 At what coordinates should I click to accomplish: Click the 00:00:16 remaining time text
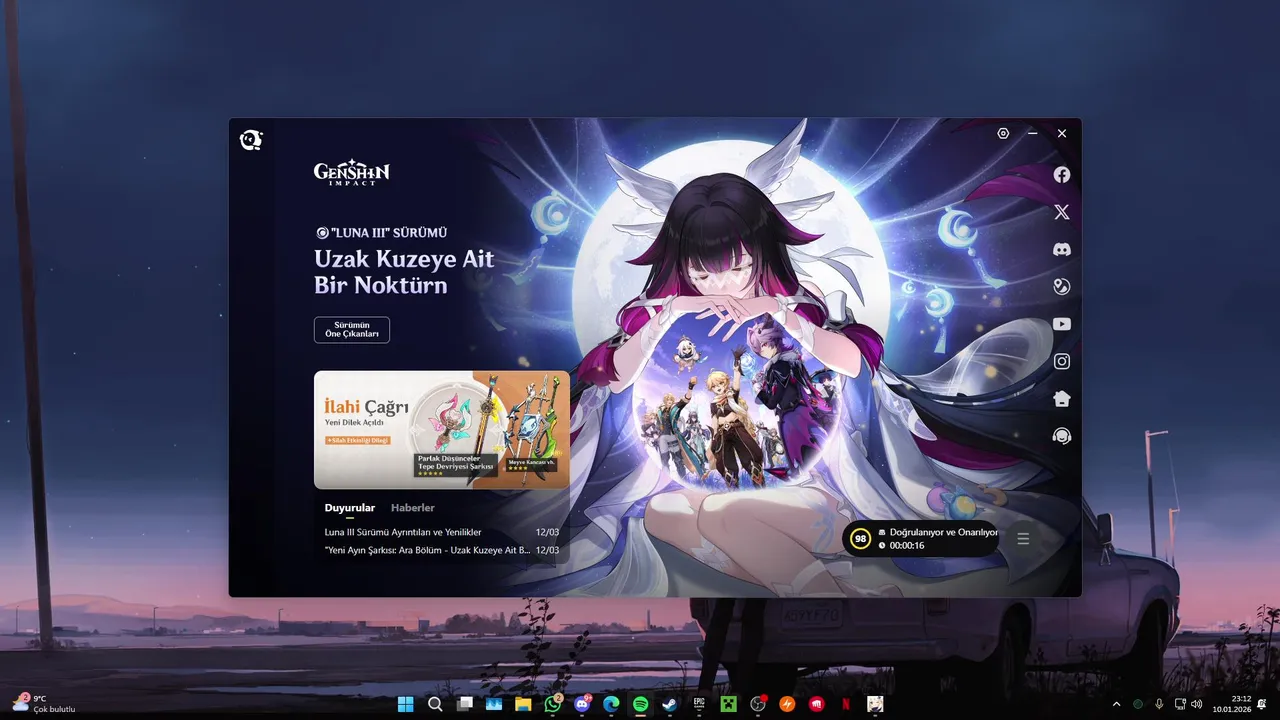click(907, 546)
